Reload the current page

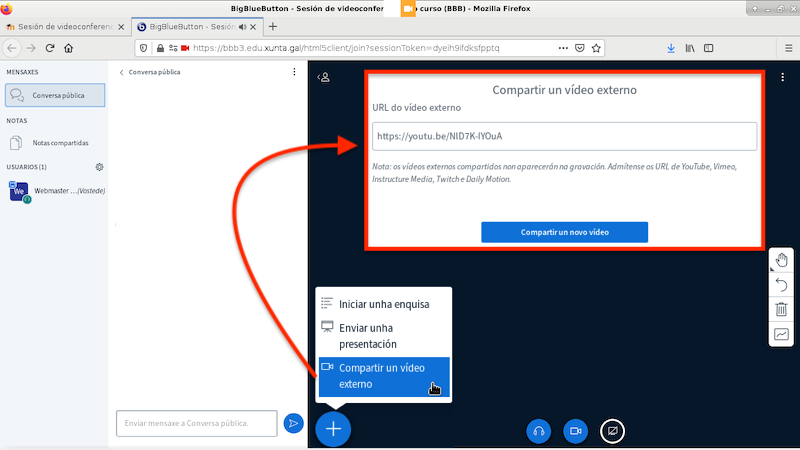click(x=50, y=48)
